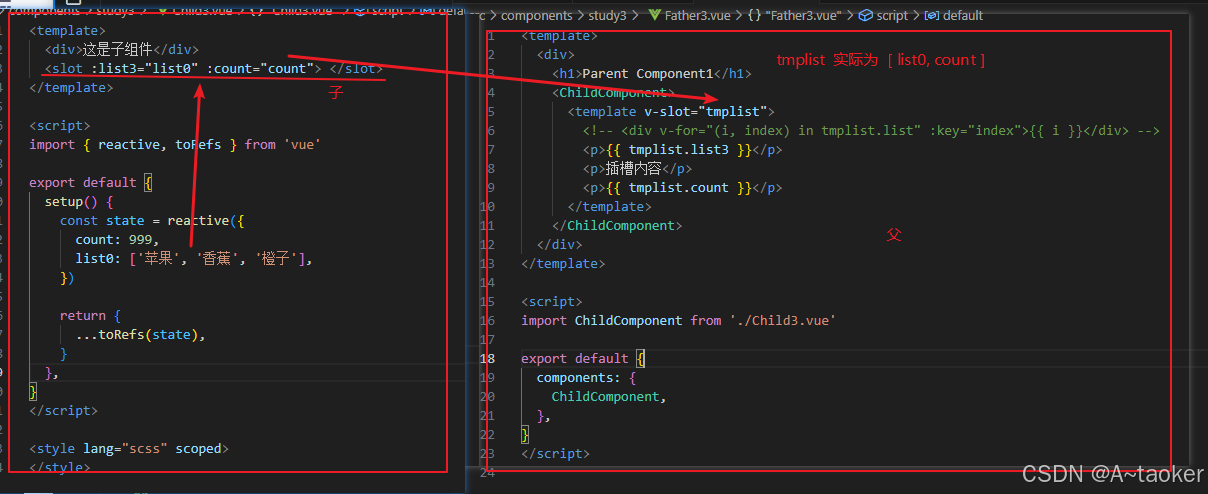
Task: Click the 插槽内容 paragraph line
Action: pos(636,168)
